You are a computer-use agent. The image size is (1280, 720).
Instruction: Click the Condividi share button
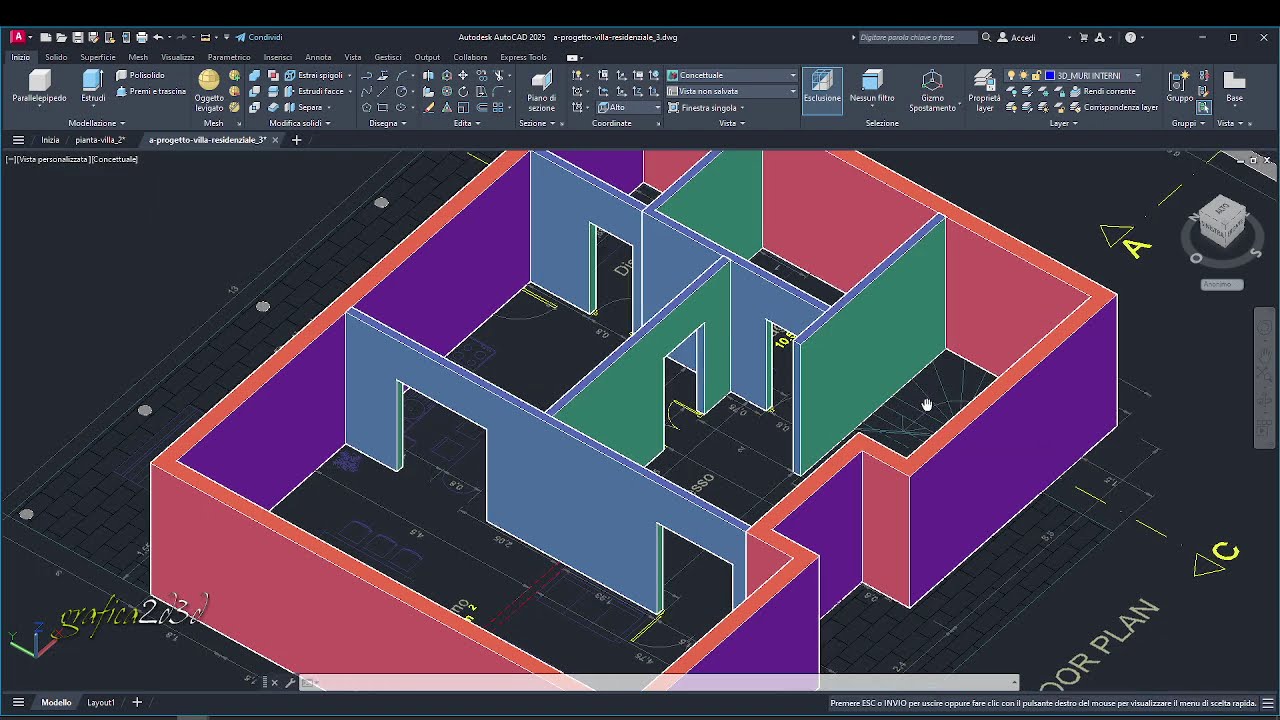(259, 37)
